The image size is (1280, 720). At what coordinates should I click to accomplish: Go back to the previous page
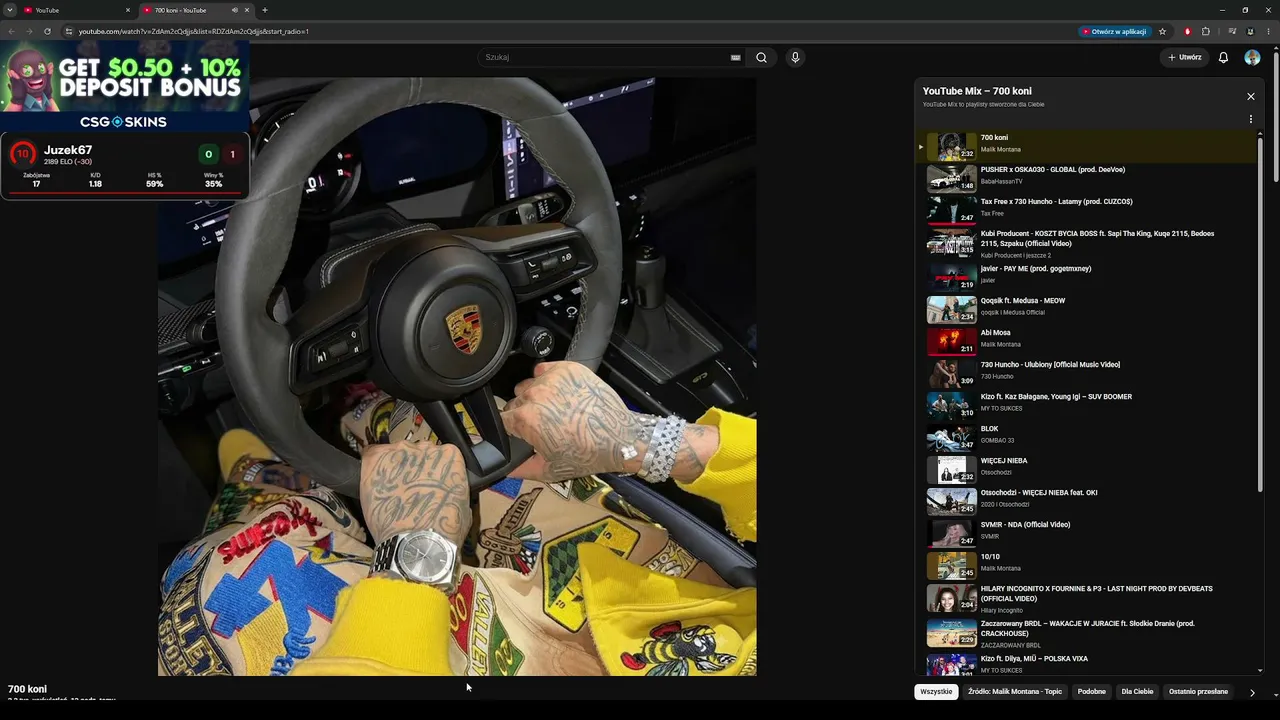pyautogui.click(x=11, y=31)
